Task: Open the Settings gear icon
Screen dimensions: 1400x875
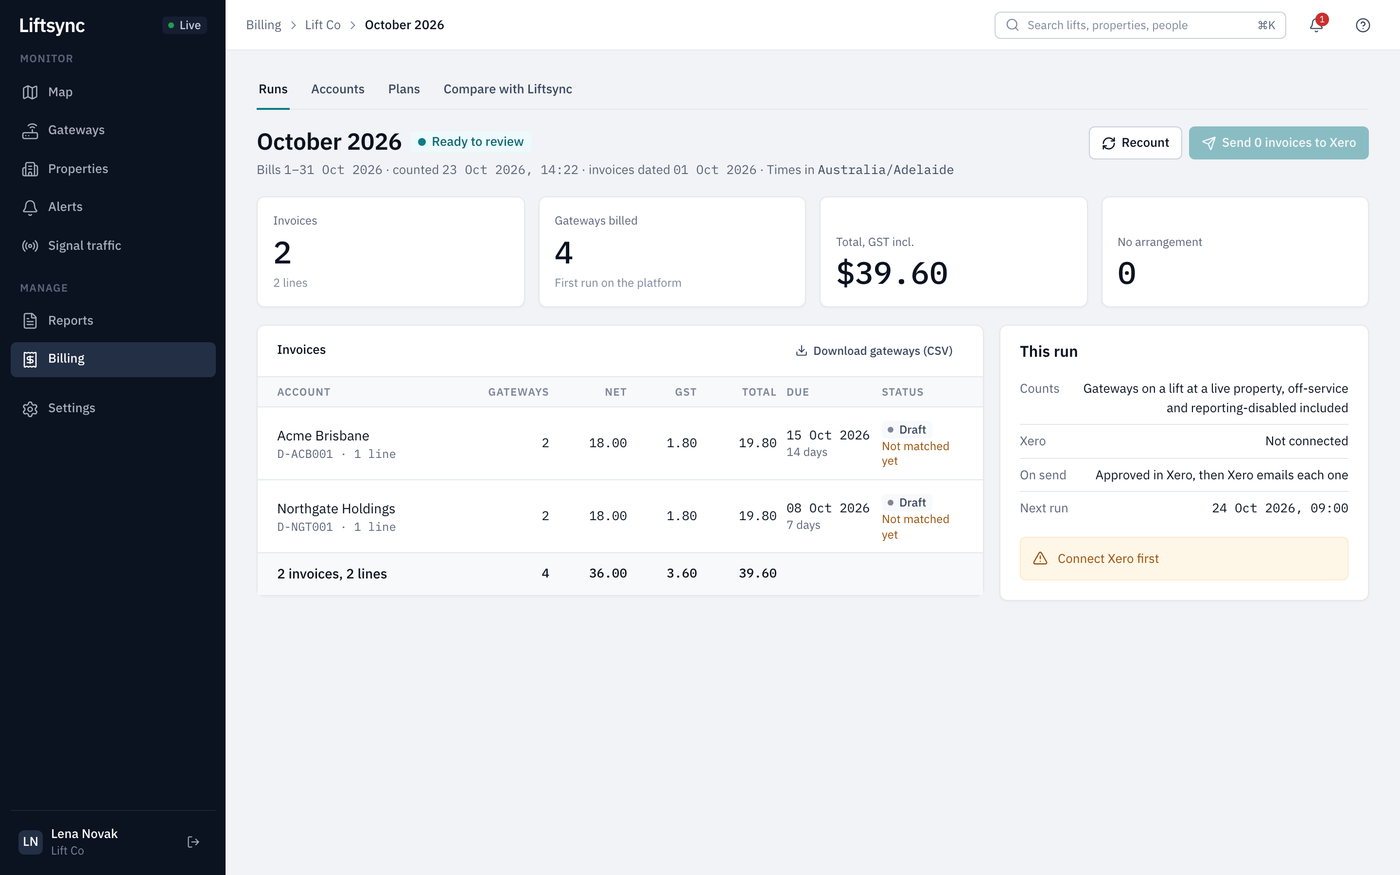Action: pos(30,409)
